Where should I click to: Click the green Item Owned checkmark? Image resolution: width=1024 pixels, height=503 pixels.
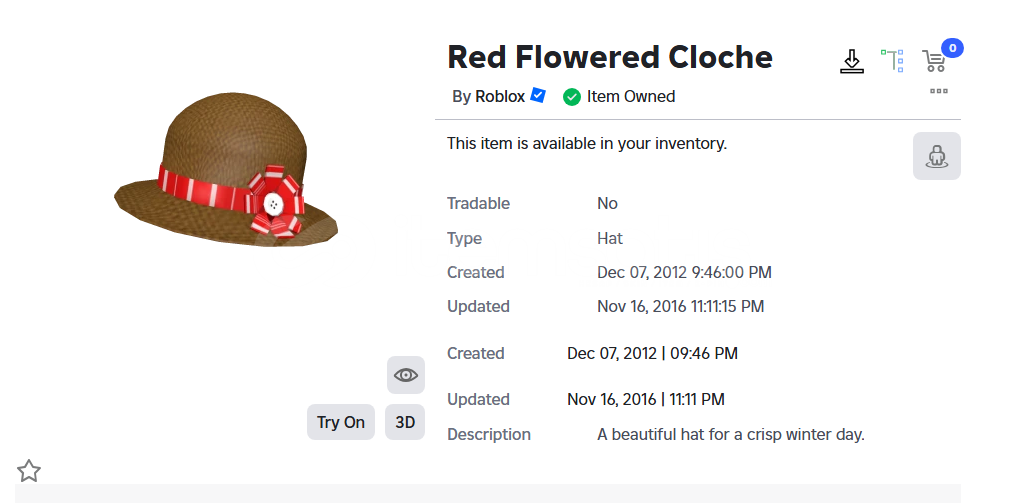571,97
